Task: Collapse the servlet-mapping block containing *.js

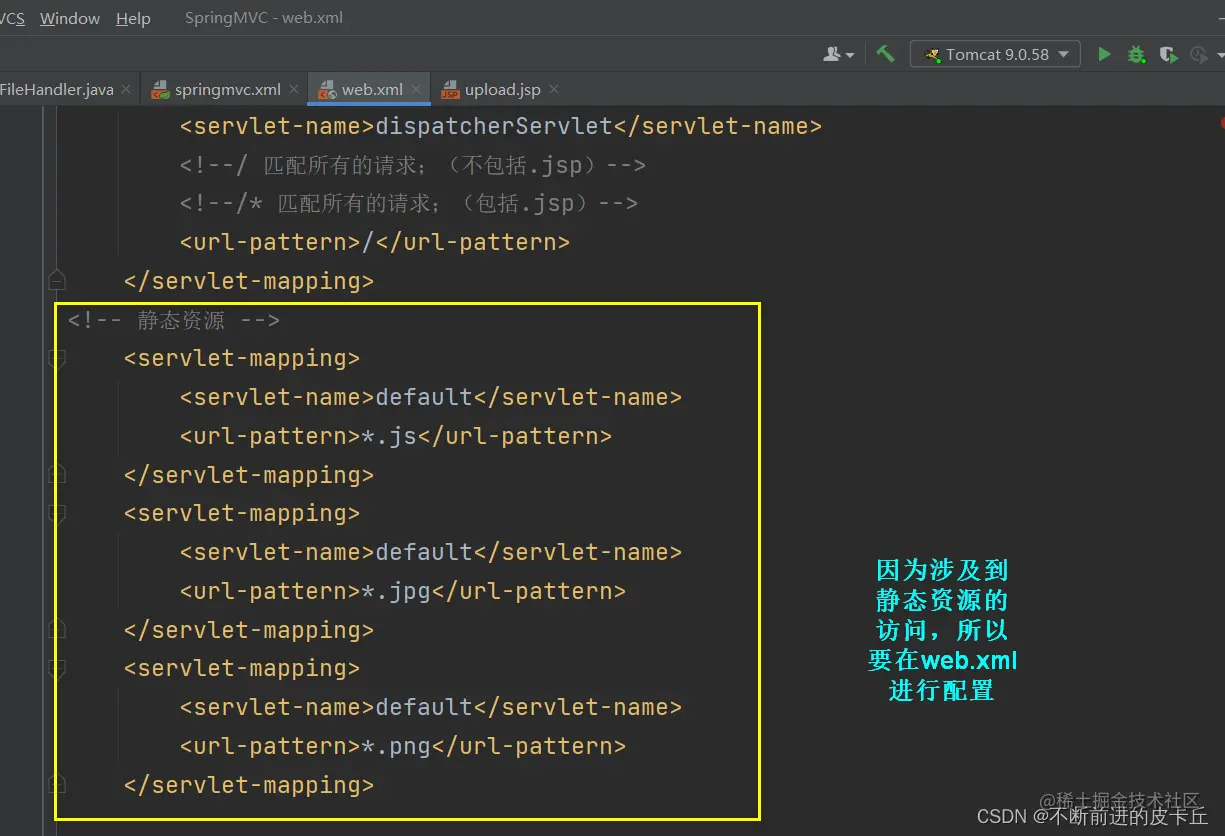Action: (57, 357)
